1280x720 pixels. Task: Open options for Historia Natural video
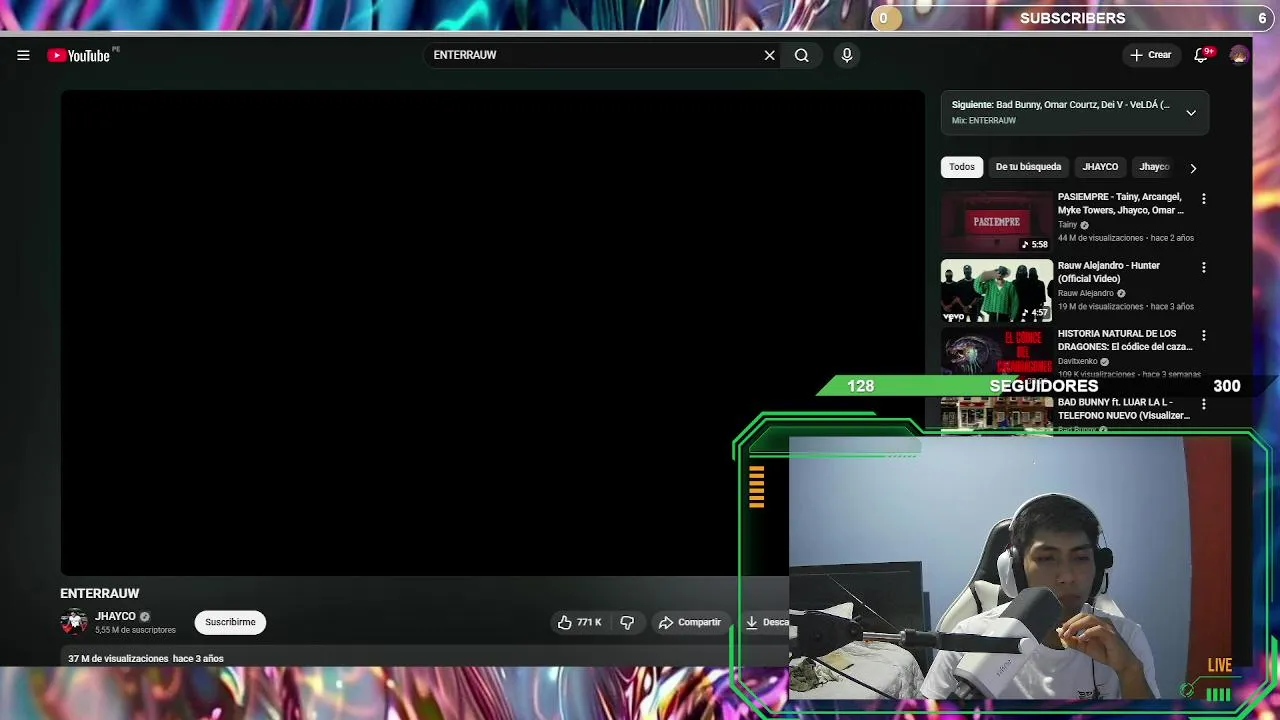tap(1203, 336)
